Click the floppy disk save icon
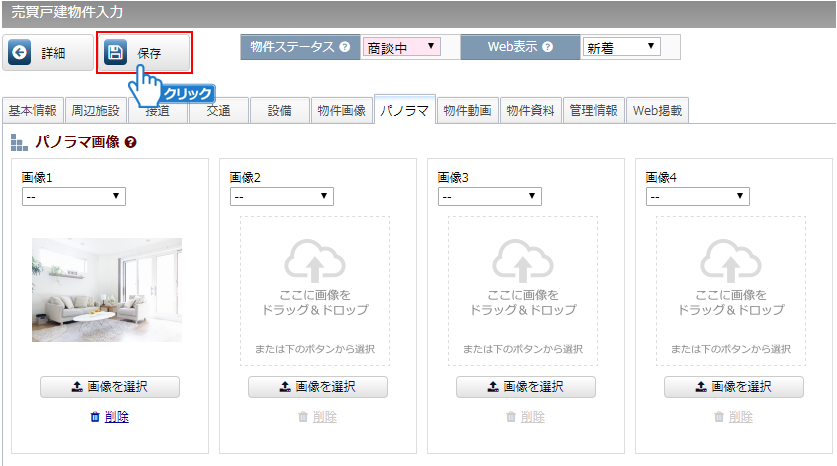 tap(115, 53)
